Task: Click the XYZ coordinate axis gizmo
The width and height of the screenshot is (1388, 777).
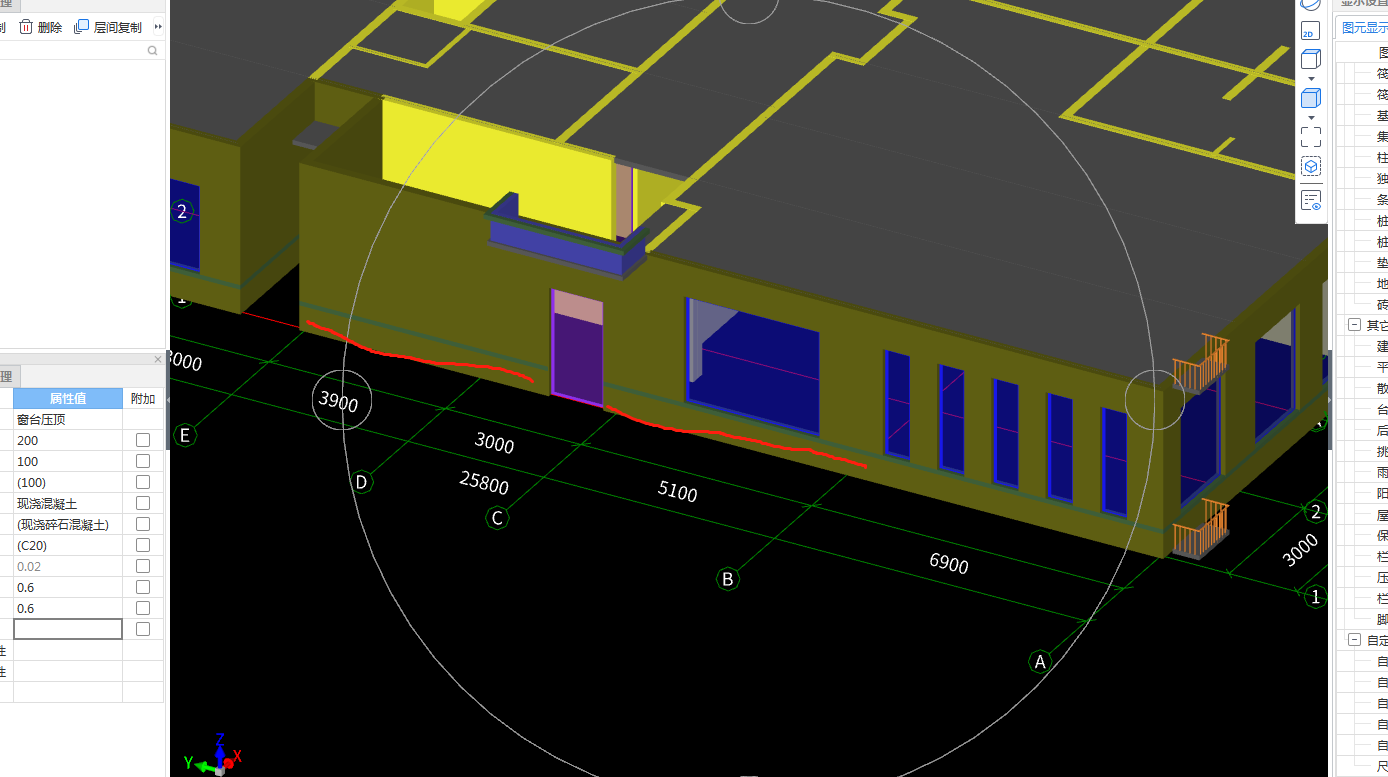Action: point(214,757)
